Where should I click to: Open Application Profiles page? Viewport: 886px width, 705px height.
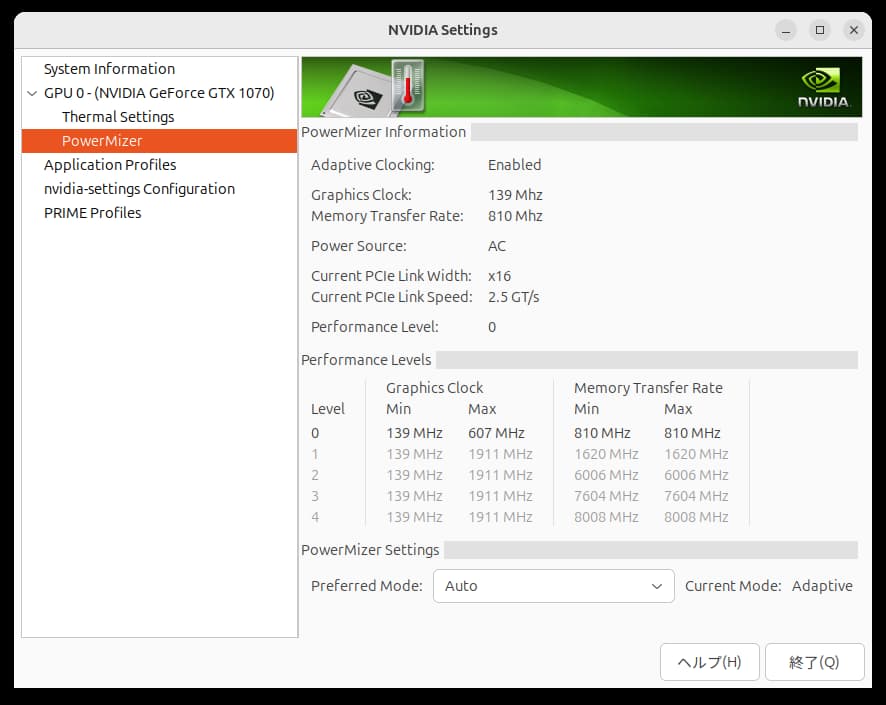110,165
